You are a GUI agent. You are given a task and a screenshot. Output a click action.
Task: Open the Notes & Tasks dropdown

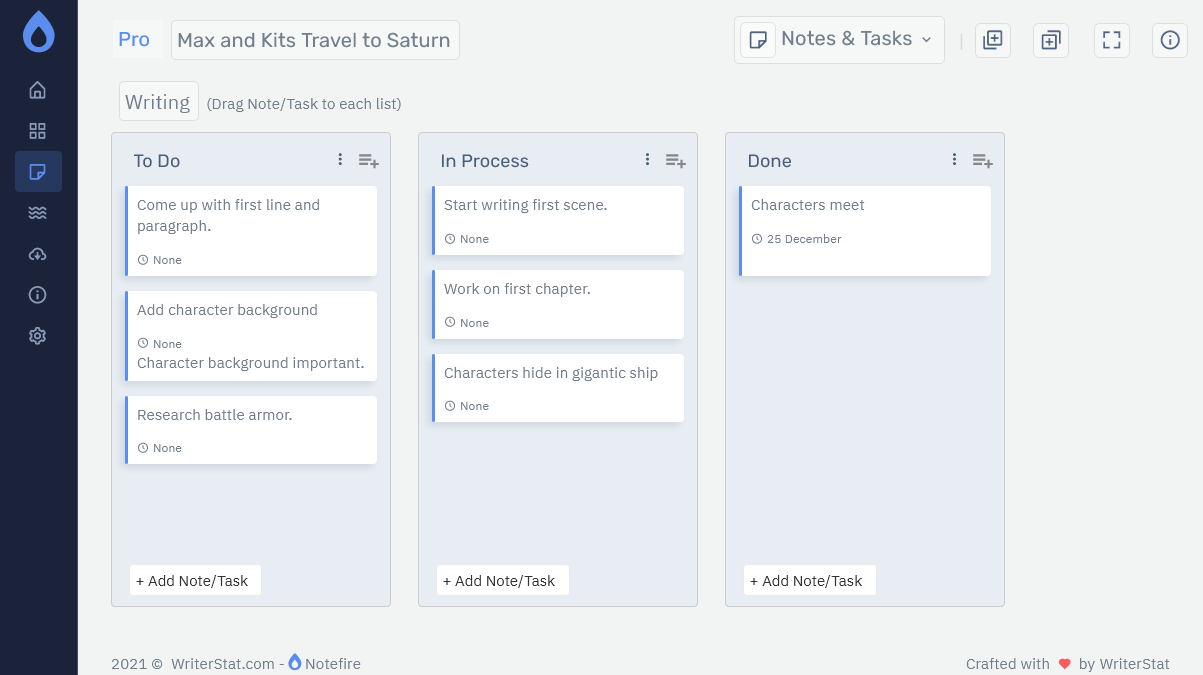point(839,39)
